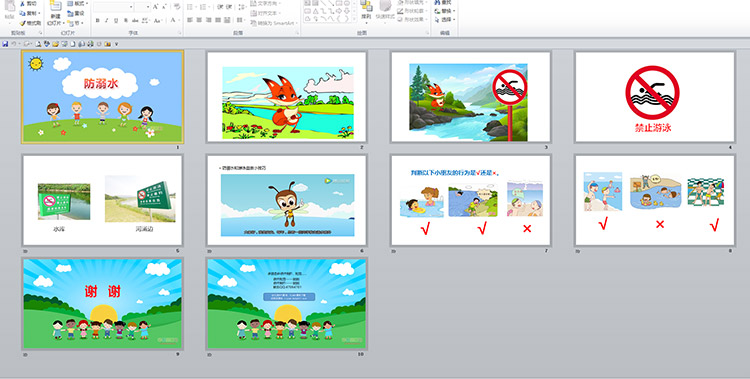Click the New Slide (新建幻灯片) button
Screen dimensions: 750x379
click(x=55, y=13)
